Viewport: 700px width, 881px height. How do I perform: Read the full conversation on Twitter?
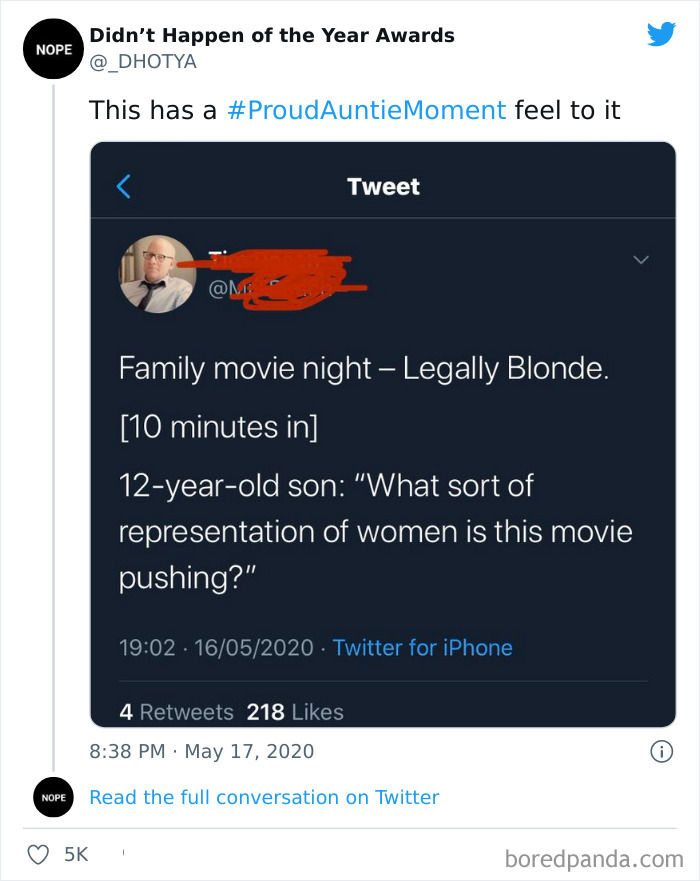[x=263, y=797]
